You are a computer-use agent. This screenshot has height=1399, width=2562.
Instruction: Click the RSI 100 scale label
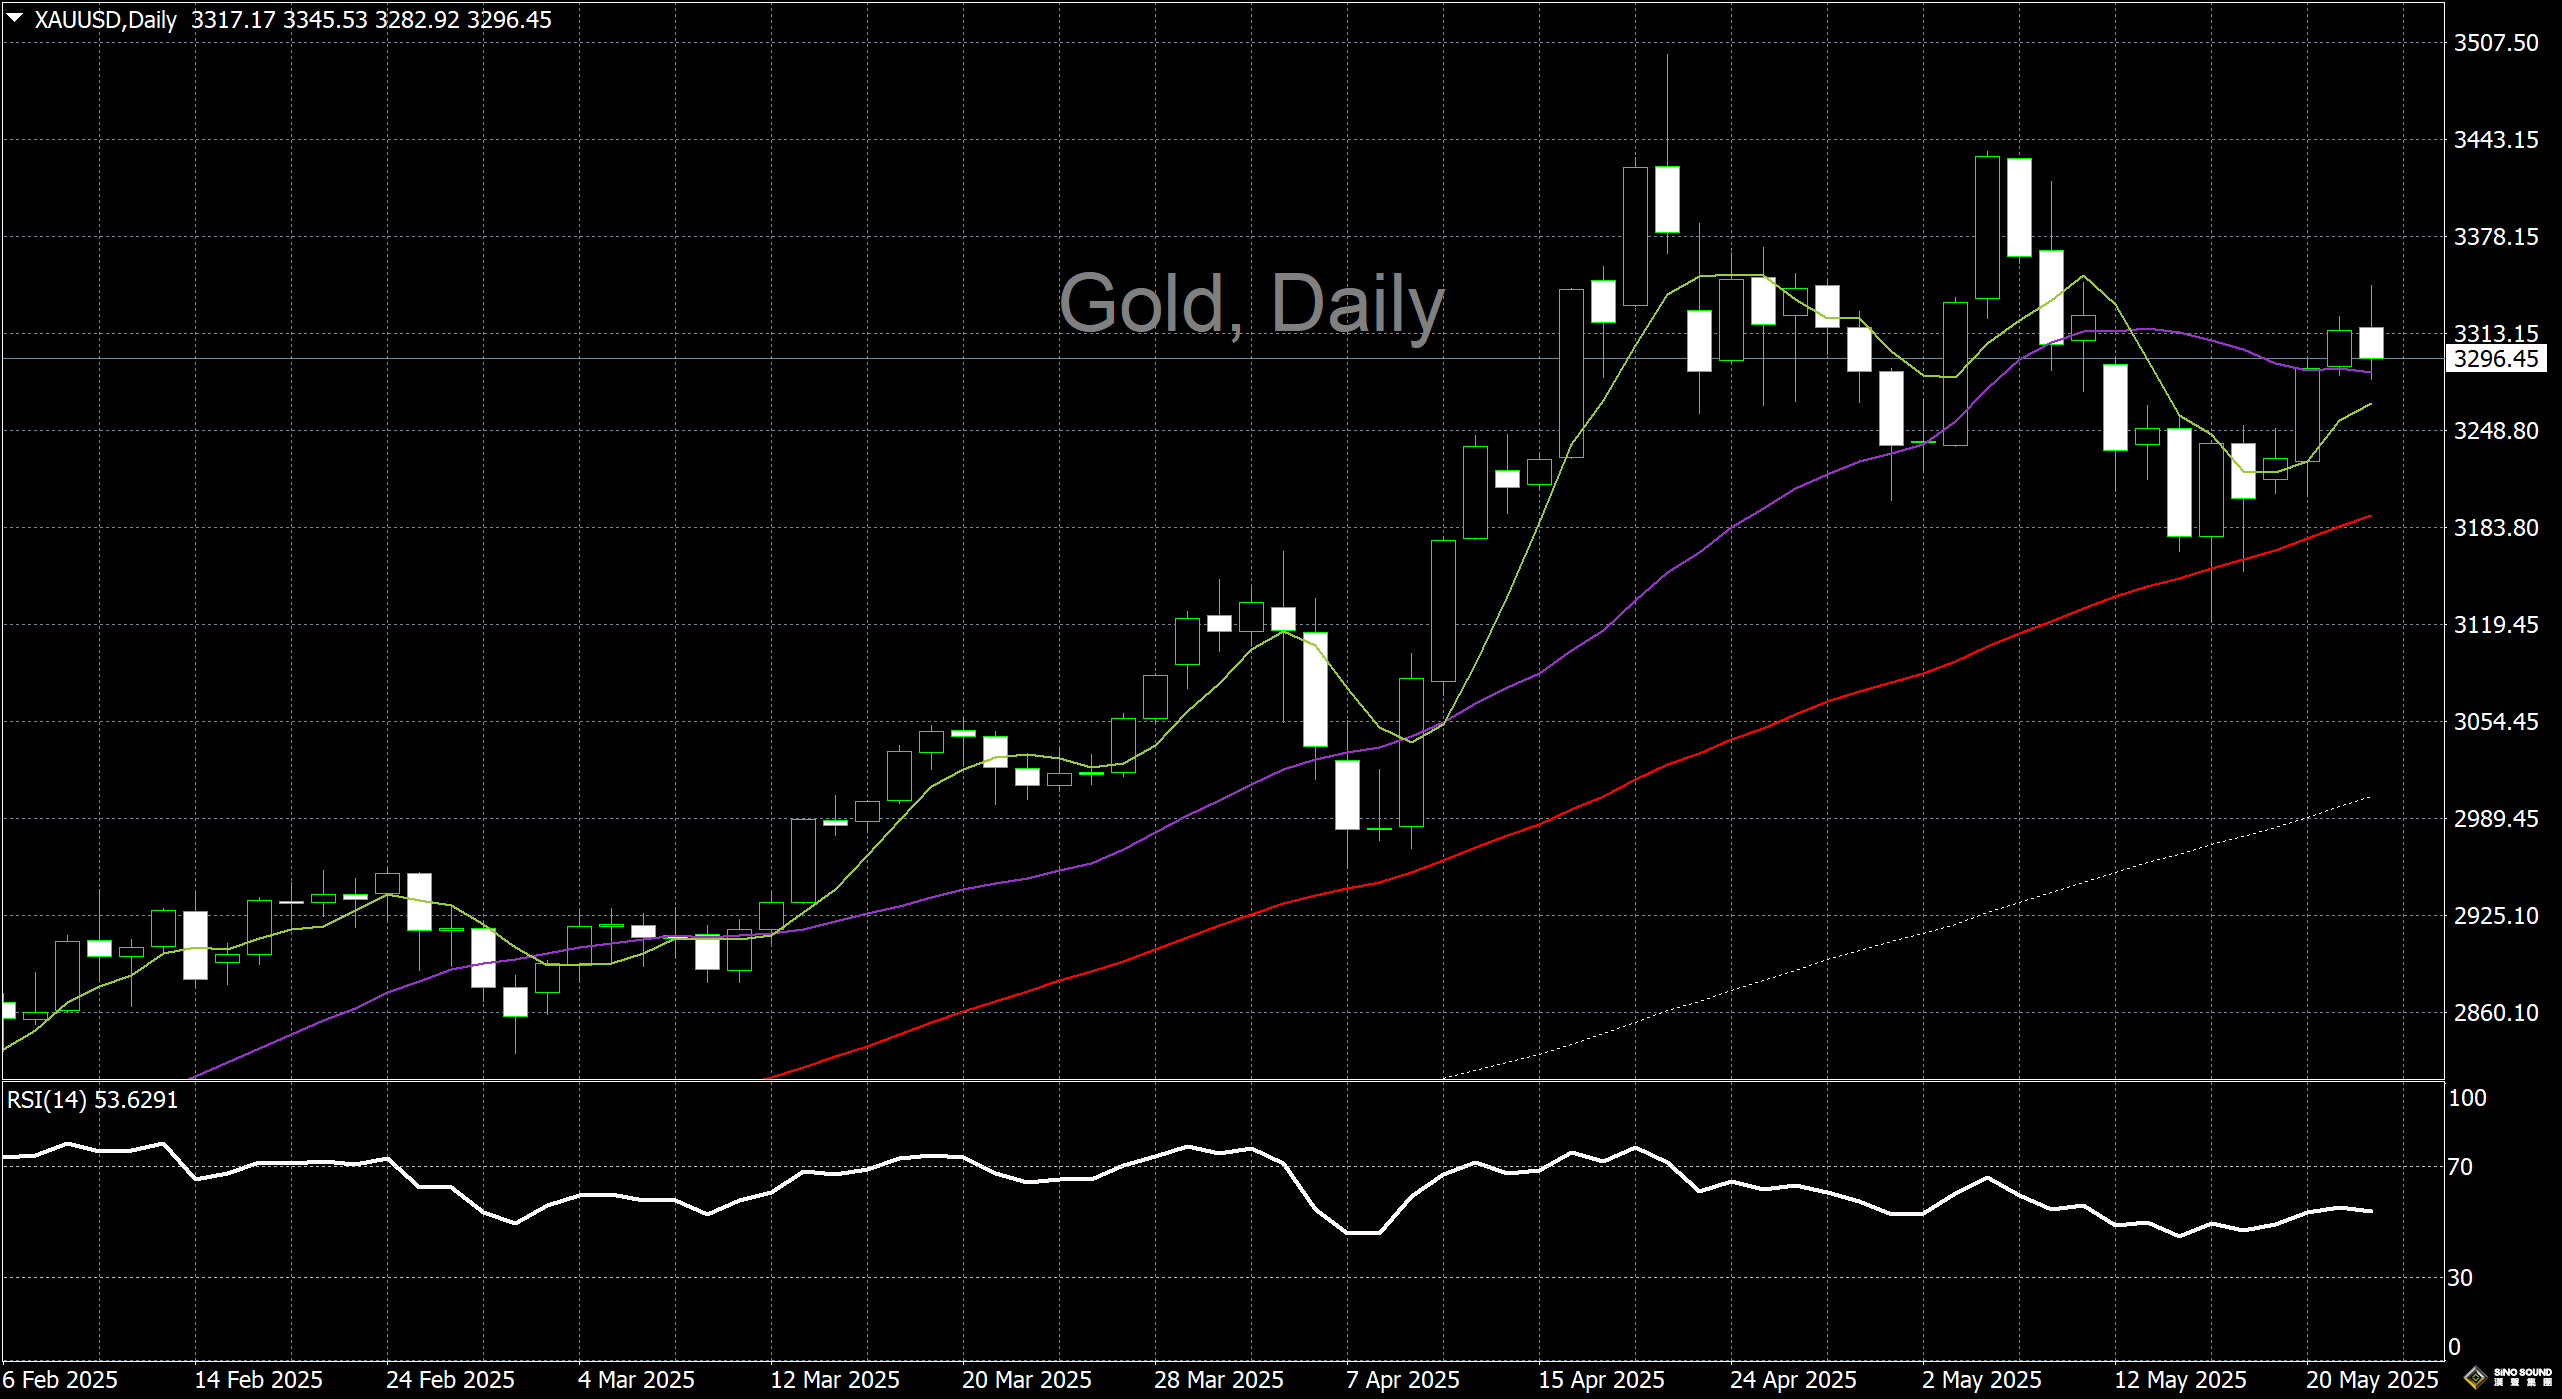[2467, 1098]
